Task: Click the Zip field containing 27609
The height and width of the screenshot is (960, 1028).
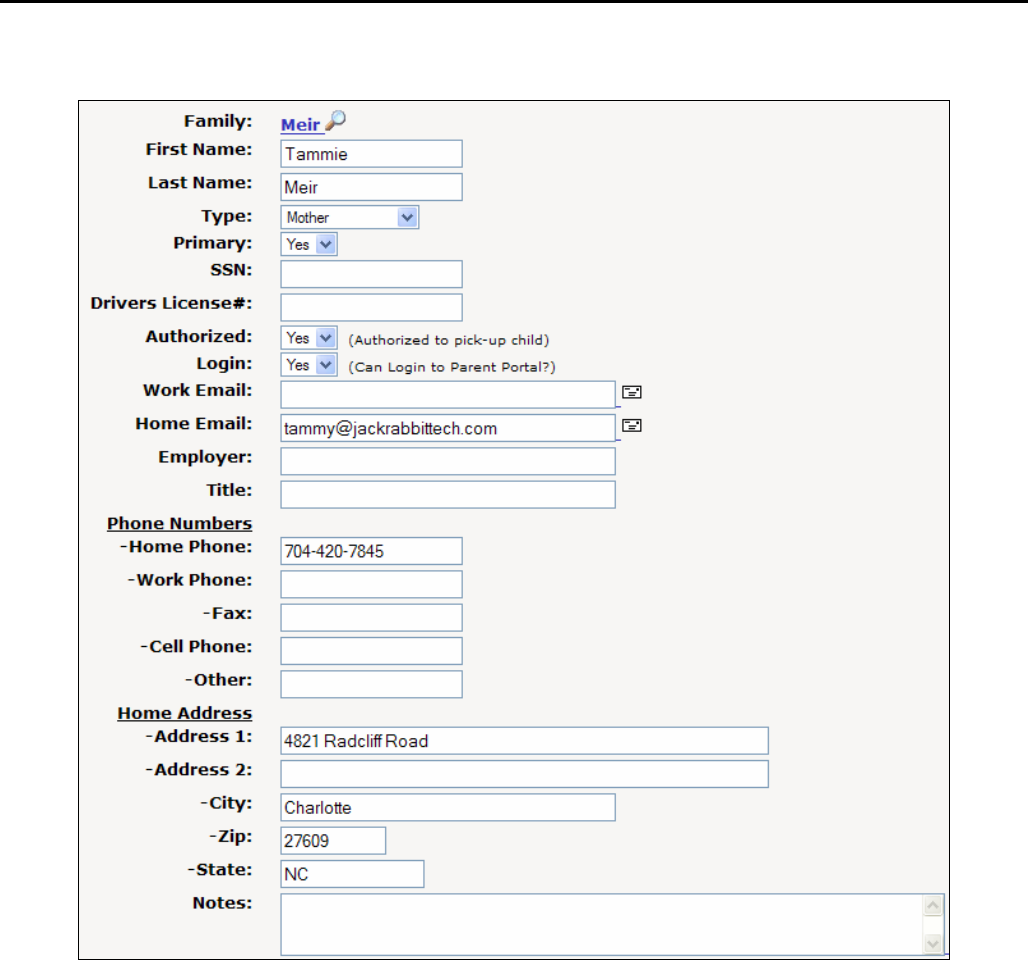Action: tap(333, 841)
